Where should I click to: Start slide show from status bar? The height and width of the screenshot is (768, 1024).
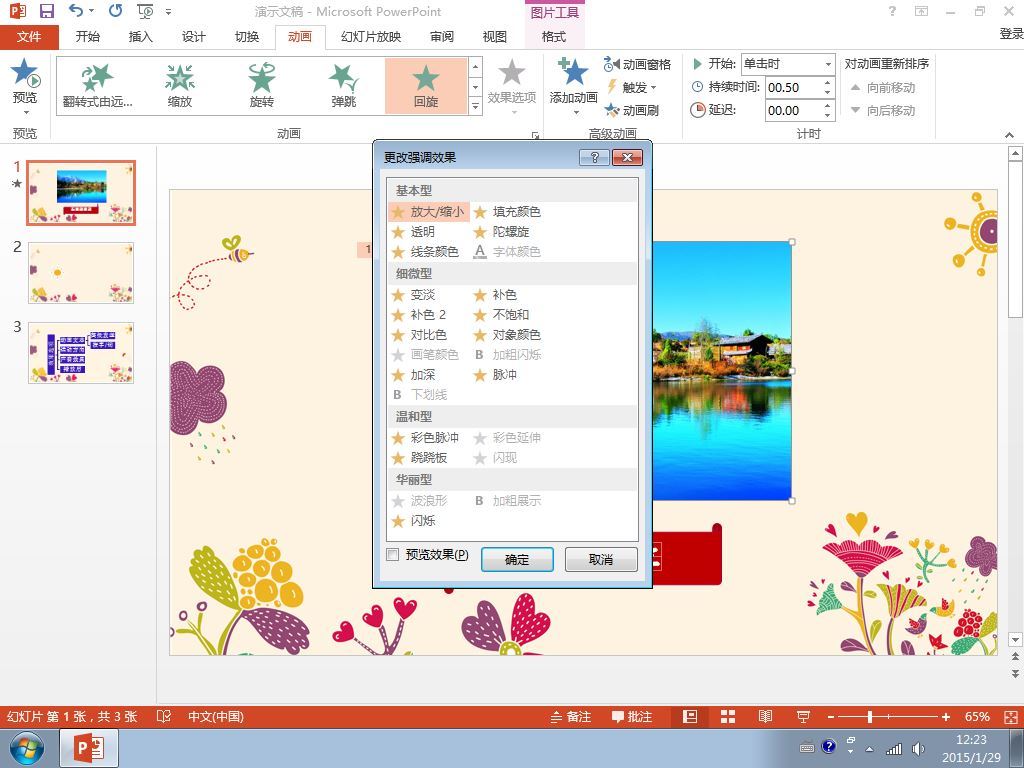[x=803, y=716]
